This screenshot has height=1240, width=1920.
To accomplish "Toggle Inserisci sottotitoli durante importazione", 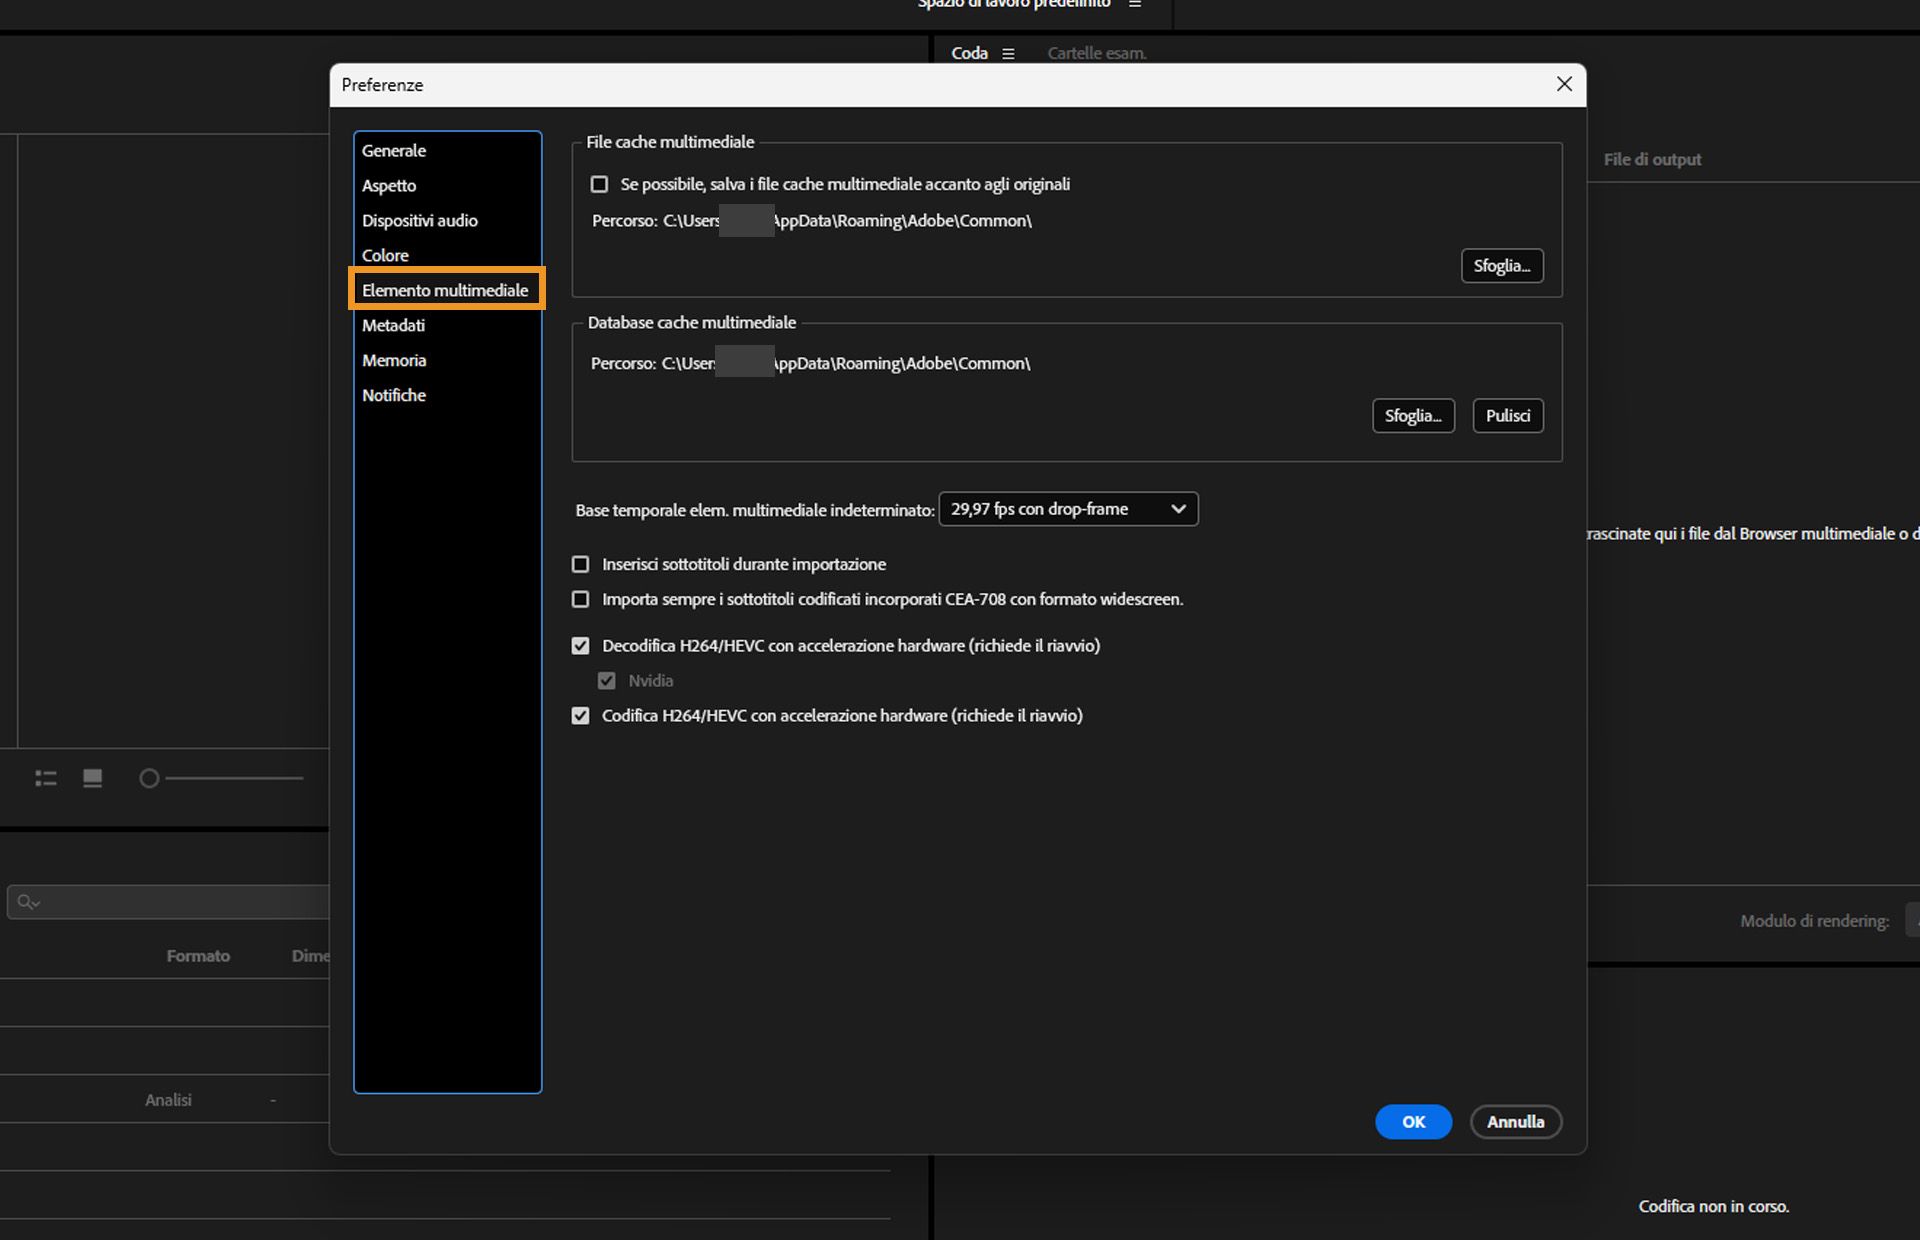I will tap(580, 564).
